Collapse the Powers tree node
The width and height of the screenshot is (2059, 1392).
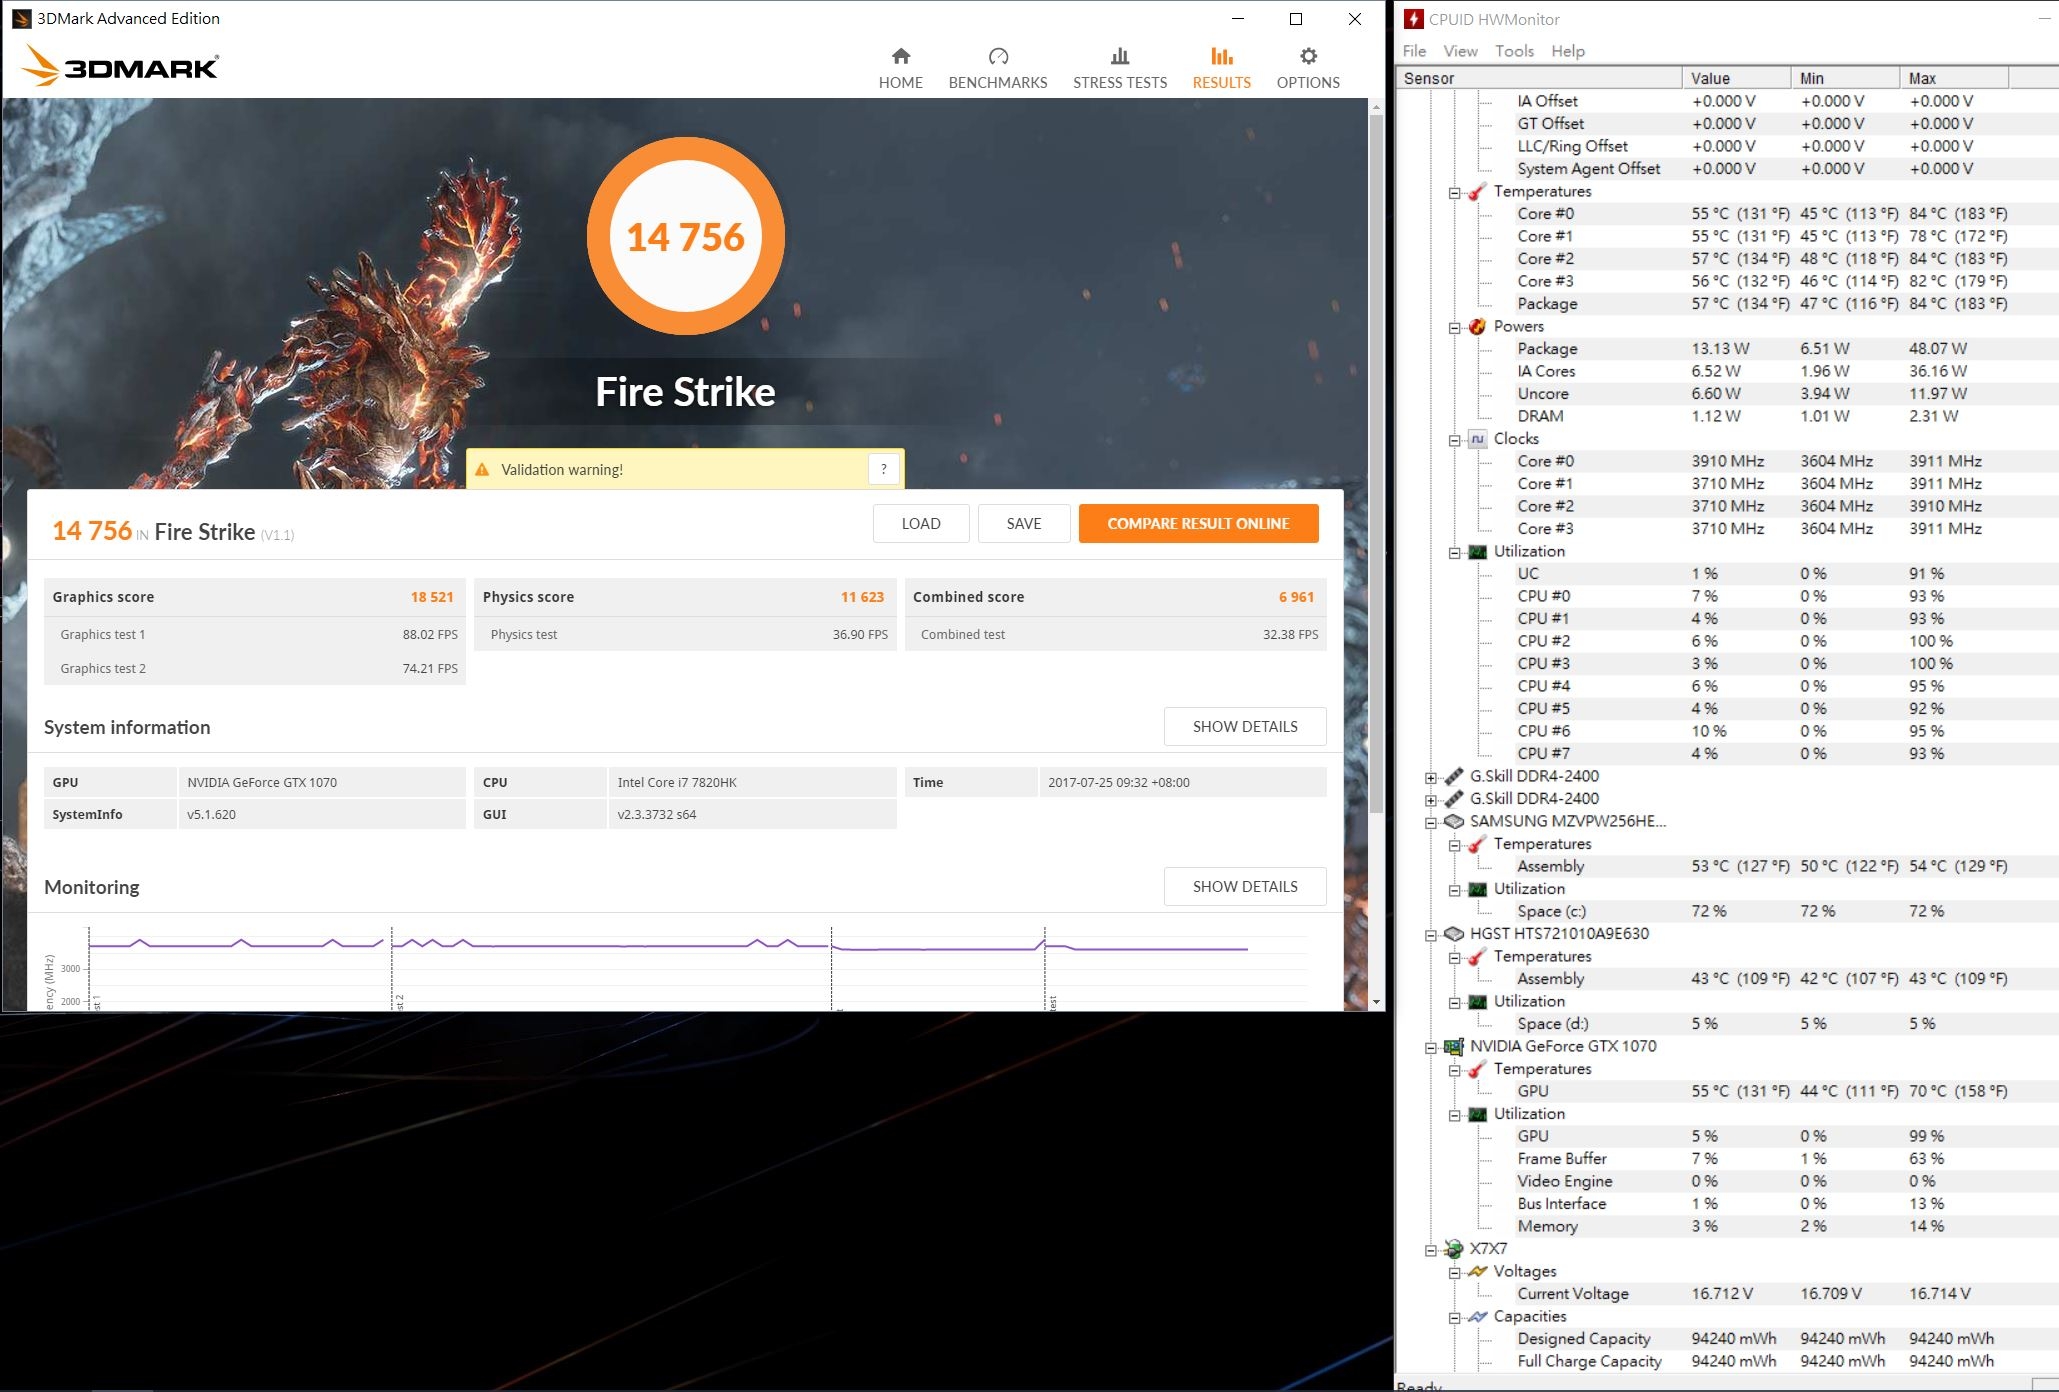tap(1454, 327)
